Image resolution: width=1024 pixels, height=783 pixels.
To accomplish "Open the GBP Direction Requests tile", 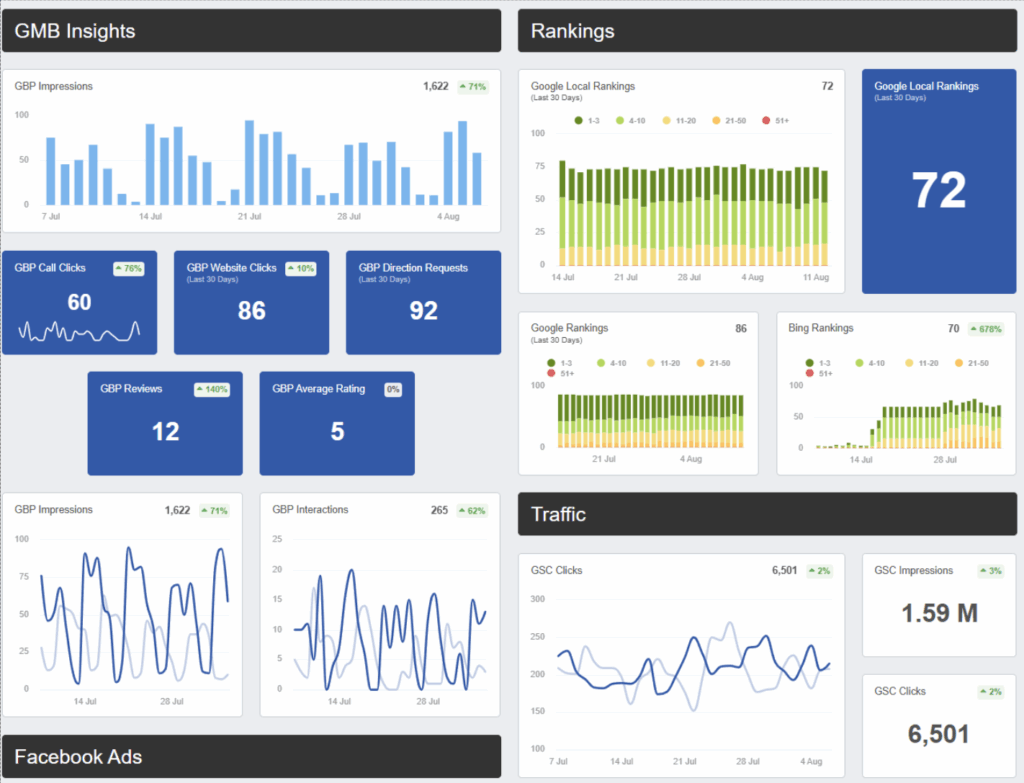I will tap(423, 302).
